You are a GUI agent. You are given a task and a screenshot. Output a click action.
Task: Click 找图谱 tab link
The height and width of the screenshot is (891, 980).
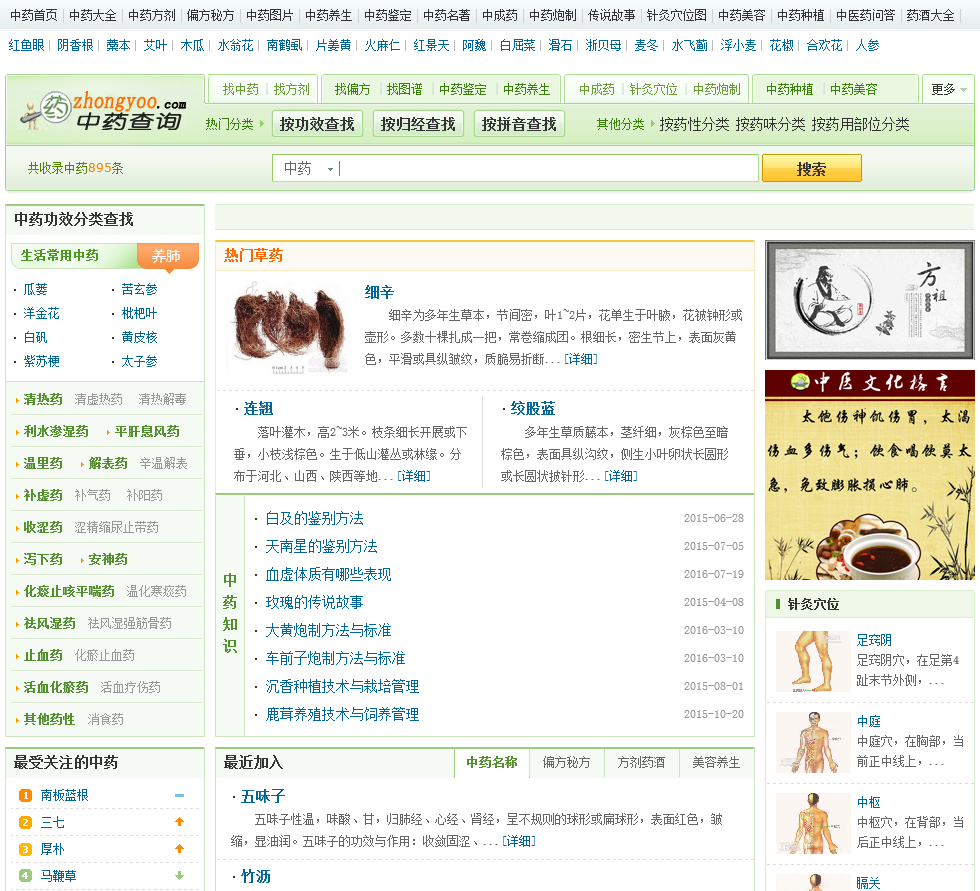(x=404, y=89)
